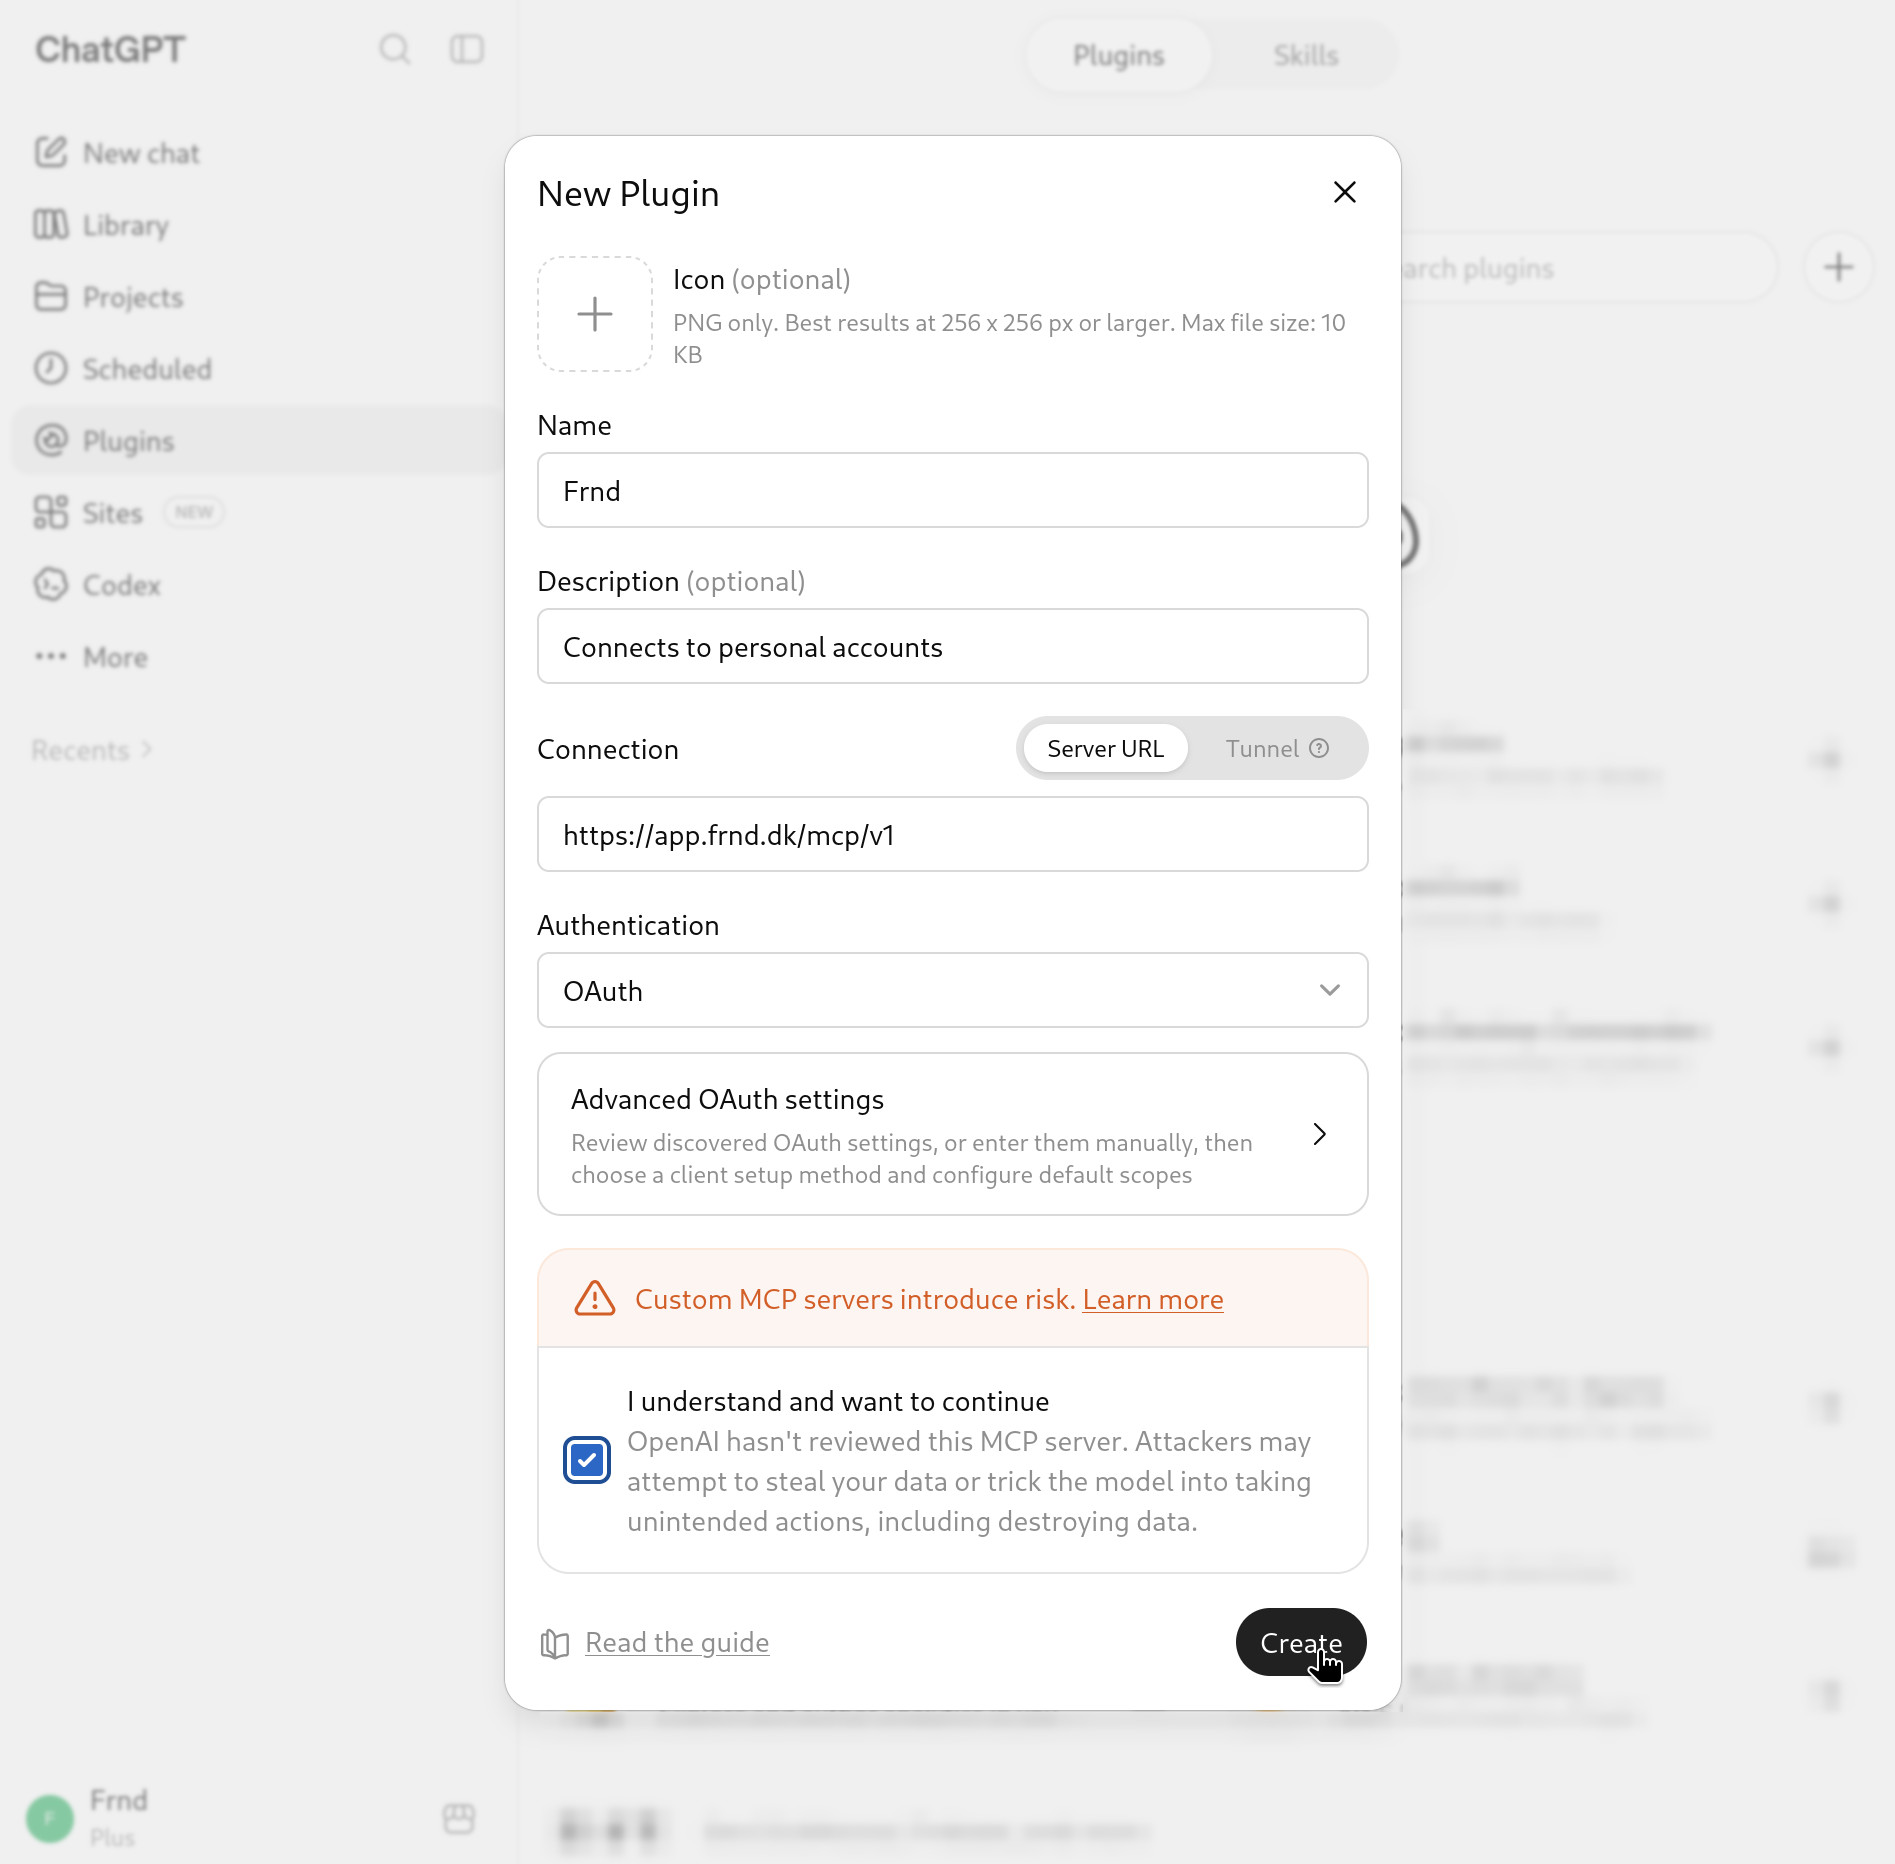Screen dimensions: 1895x1864
Task: Click the Plugins at-sign icon
Action: click(x=51, y=440)
